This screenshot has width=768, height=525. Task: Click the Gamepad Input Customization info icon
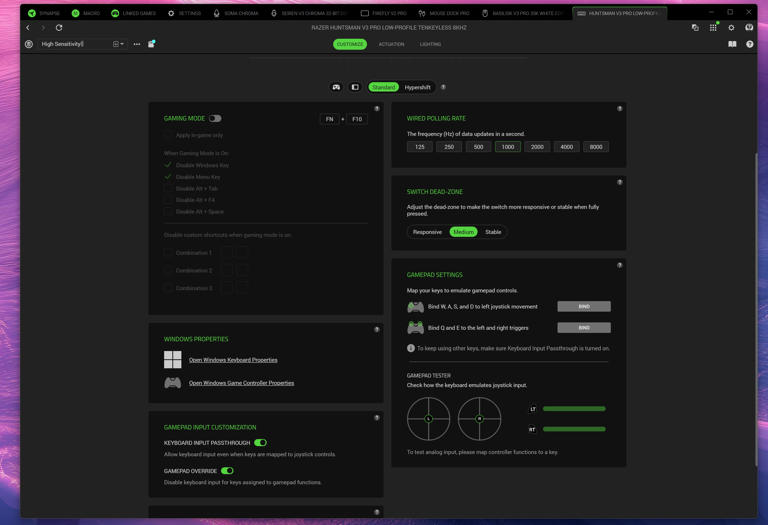tap(377, 418)
